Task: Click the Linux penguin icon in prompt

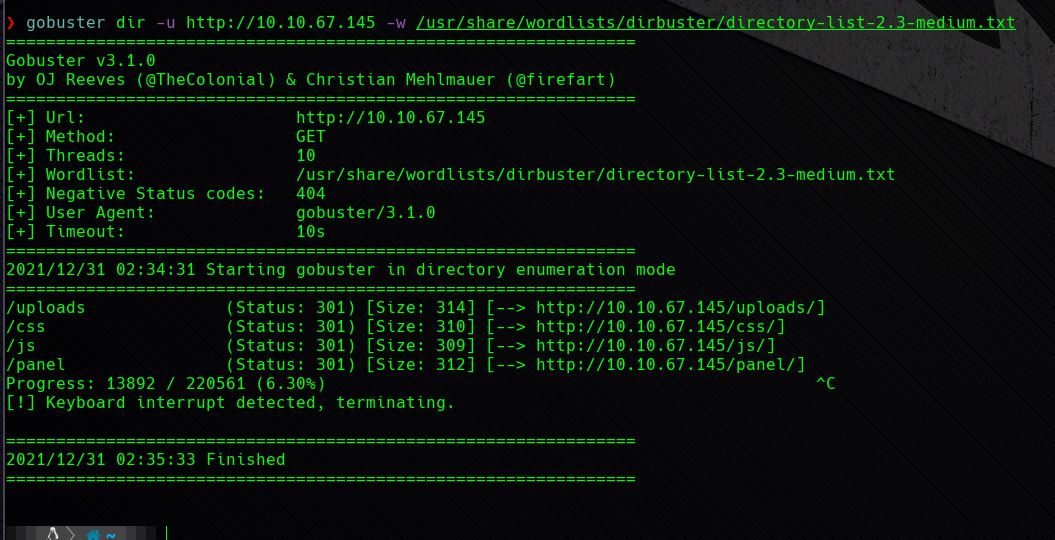Action: (53, 535)
